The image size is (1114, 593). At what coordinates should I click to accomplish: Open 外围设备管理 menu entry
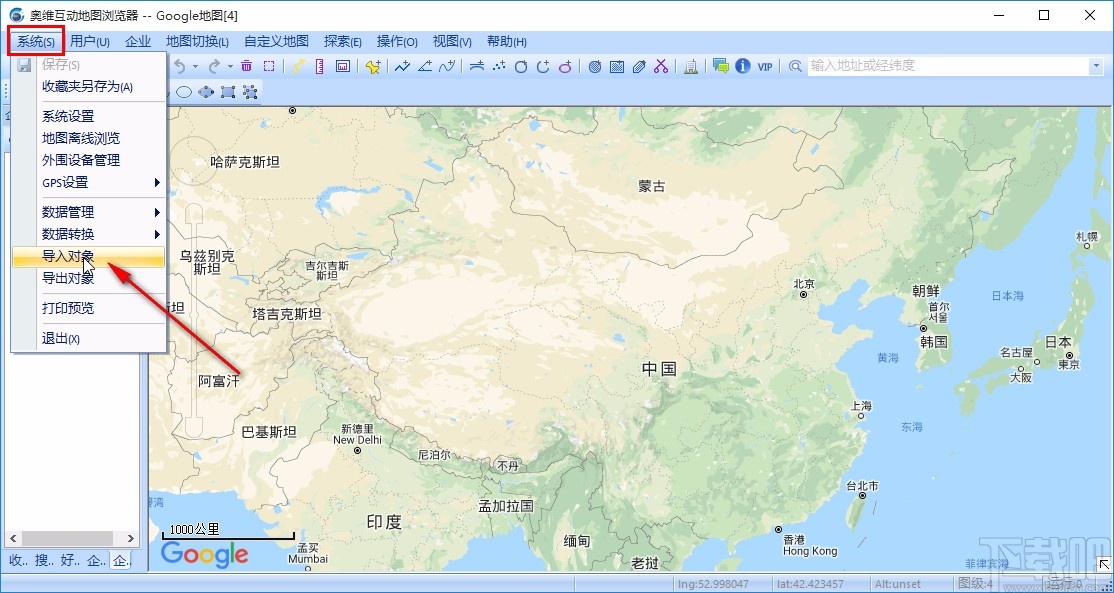[89, 161]
